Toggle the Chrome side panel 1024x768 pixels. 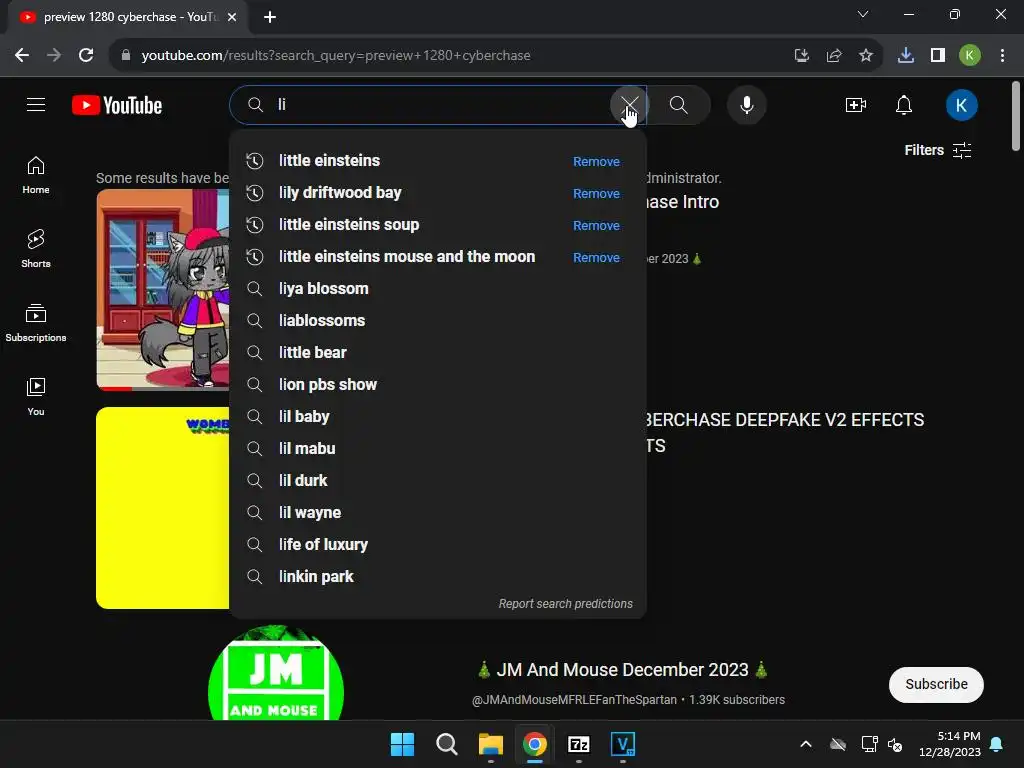938,56
